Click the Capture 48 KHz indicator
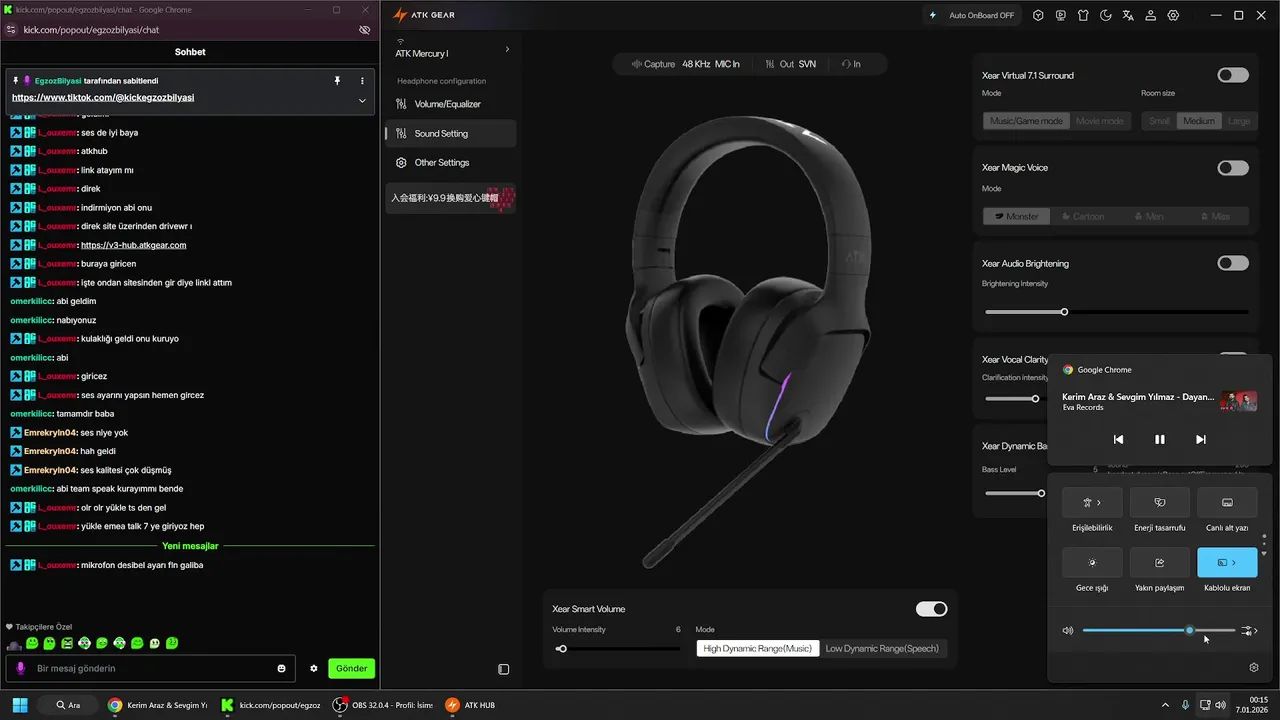The width and height of the screenshot is (1280, 720). [685, 64]
